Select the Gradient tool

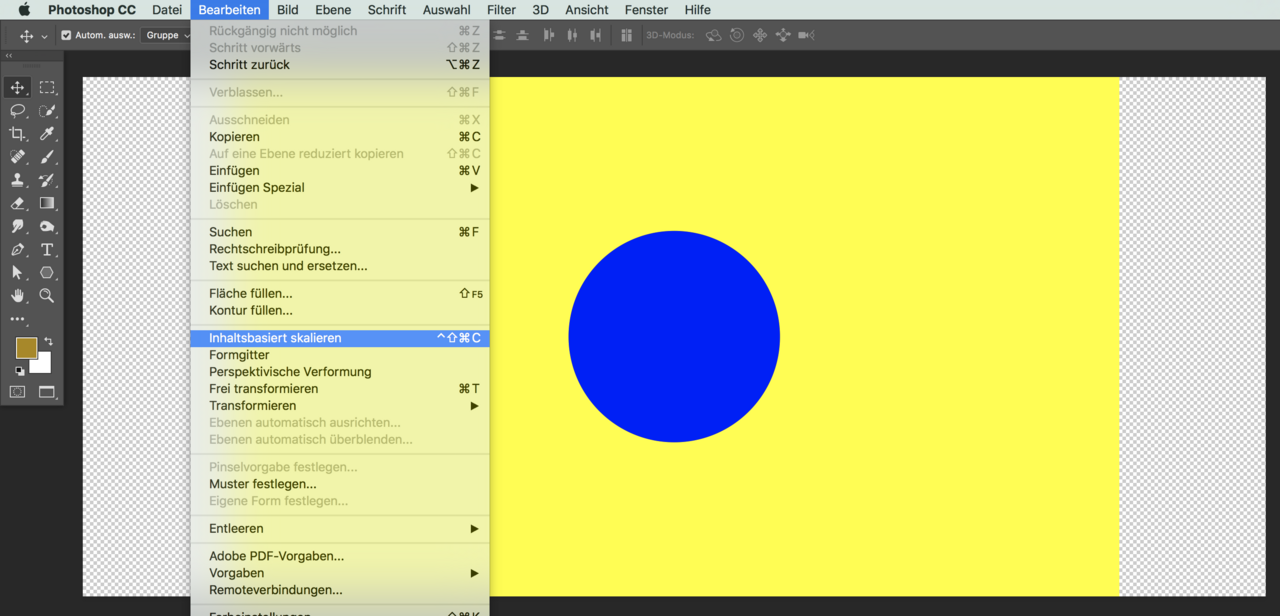47,203
